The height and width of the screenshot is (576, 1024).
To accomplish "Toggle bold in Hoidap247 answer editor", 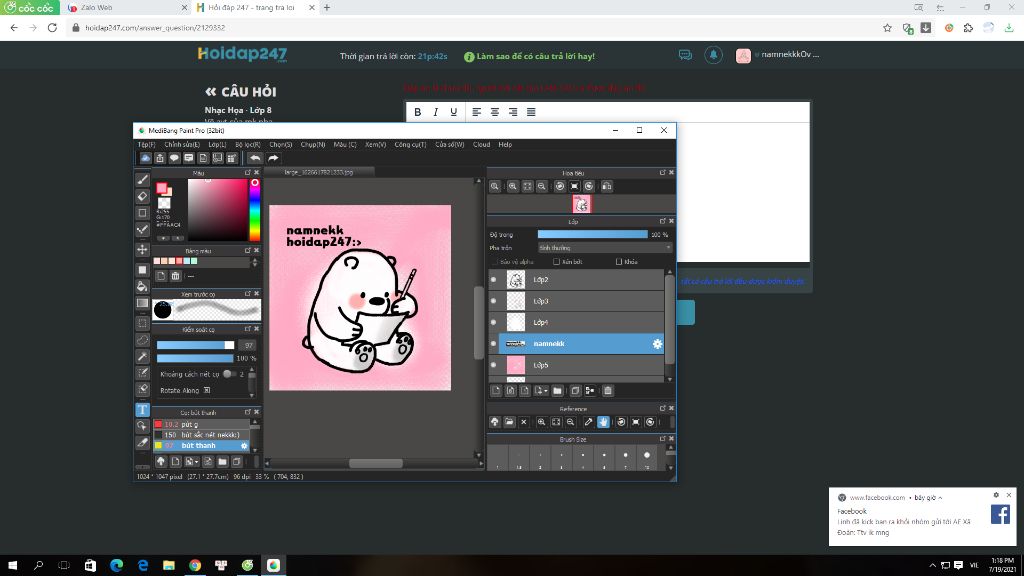I will 417,112.
